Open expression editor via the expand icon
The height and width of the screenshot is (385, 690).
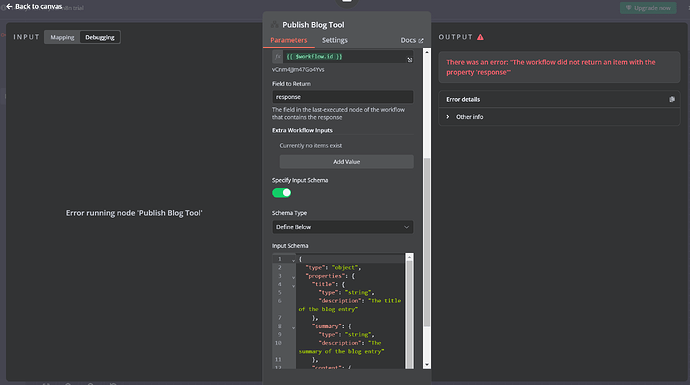[x=410, y=60]
